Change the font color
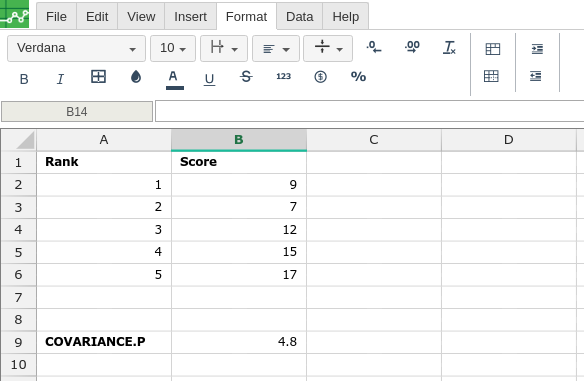Image resolution: width=584 pixels, height=381 pixels. click(175, 79)
